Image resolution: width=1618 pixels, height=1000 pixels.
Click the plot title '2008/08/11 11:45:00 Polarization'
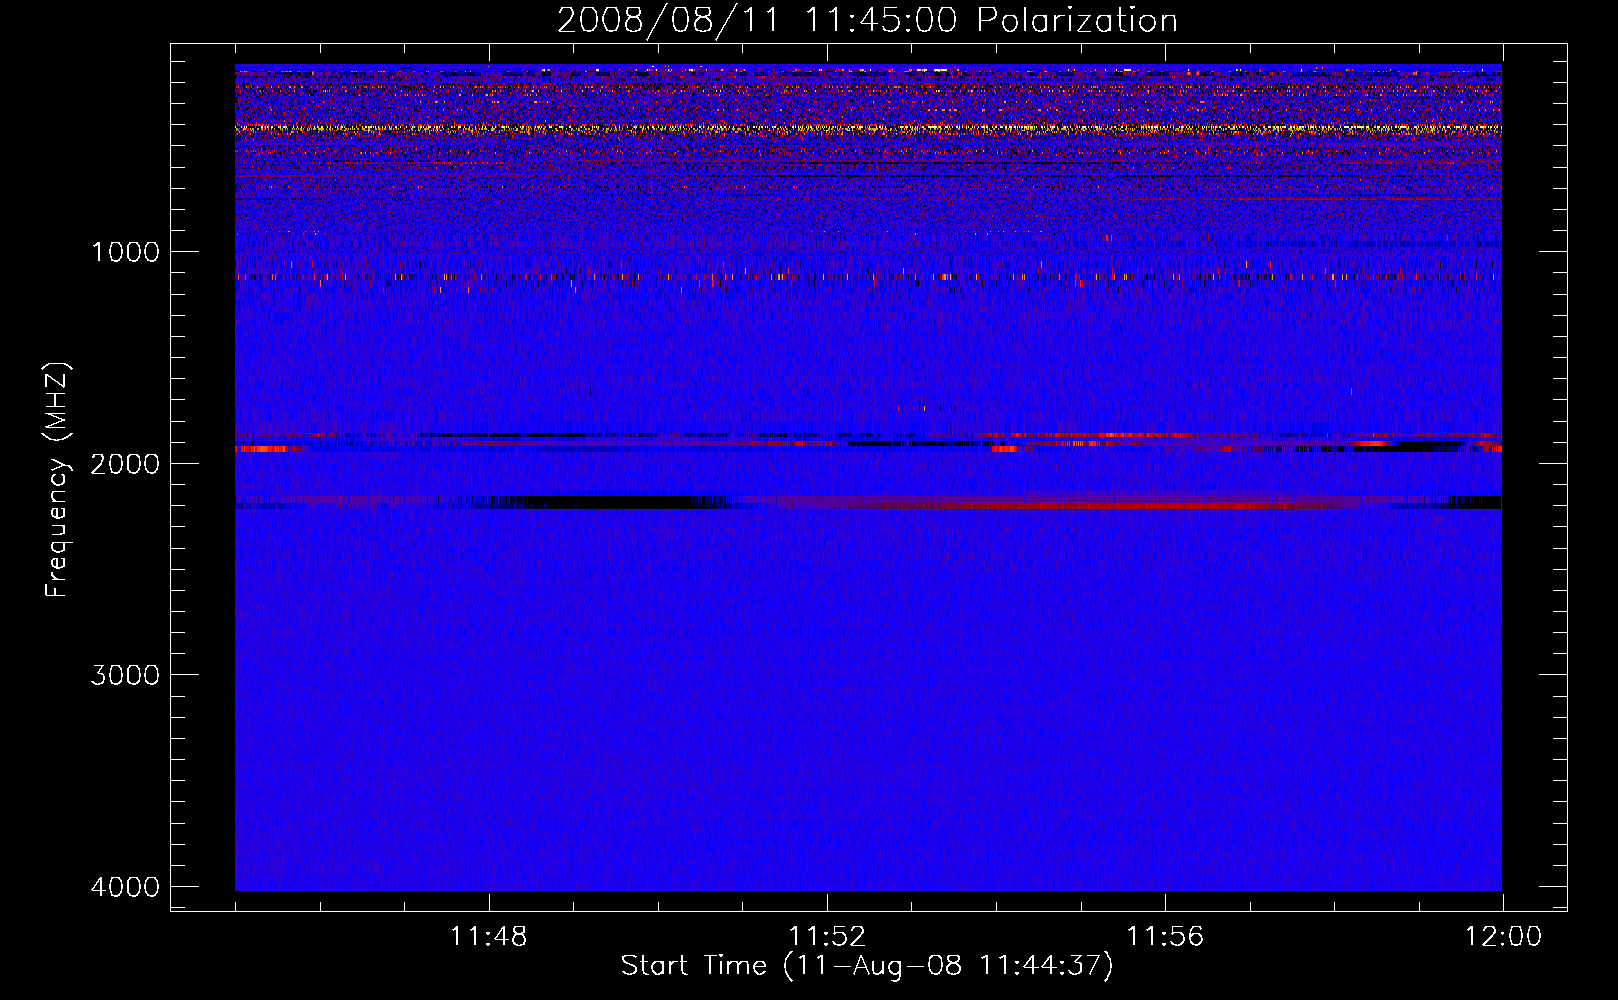pos(867,20)
